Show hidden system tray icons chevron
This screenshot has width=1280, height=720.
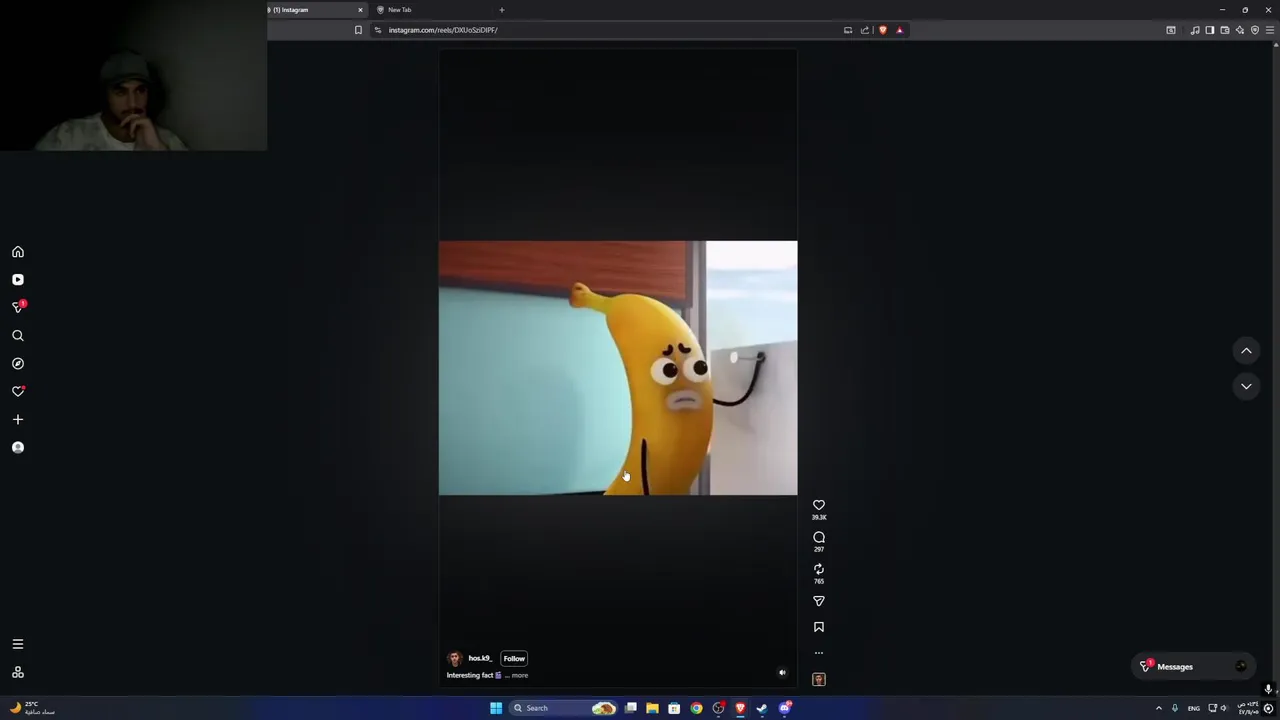[1159, 708]
